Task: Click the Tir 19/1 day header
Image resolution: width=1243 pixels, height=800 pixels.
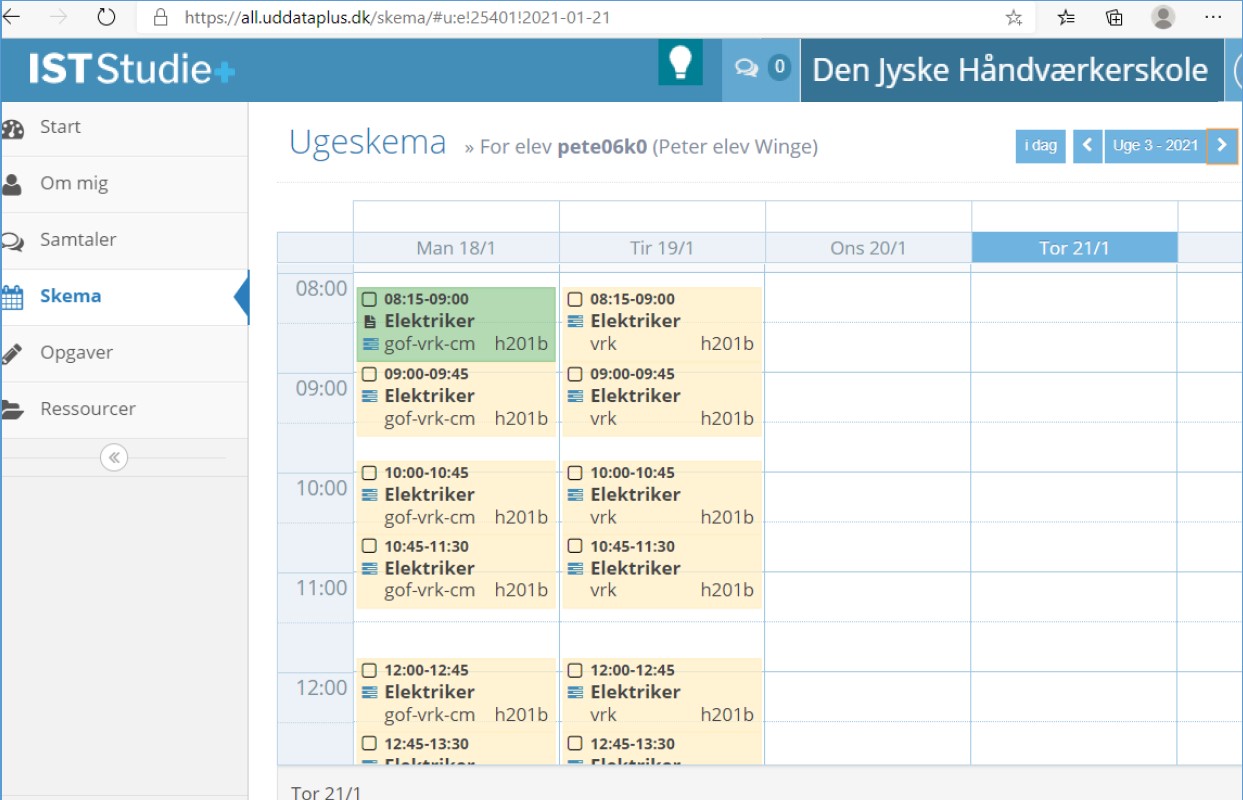Action: coord(662,248)
